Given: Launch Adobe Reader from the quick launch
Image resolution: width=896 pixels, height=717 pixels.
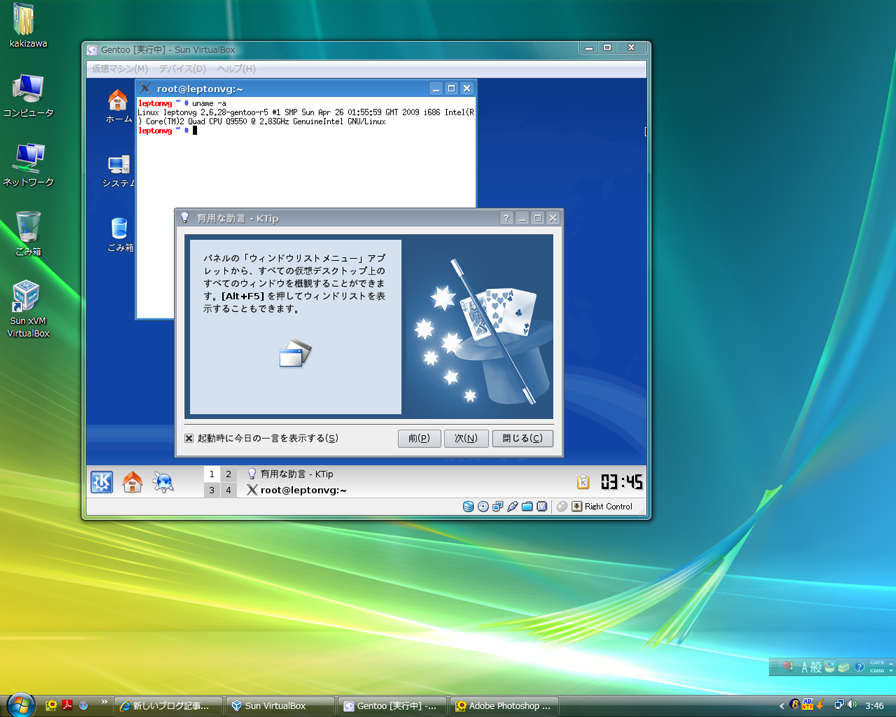Looking at the screenshot, I should tap(67, 706).
